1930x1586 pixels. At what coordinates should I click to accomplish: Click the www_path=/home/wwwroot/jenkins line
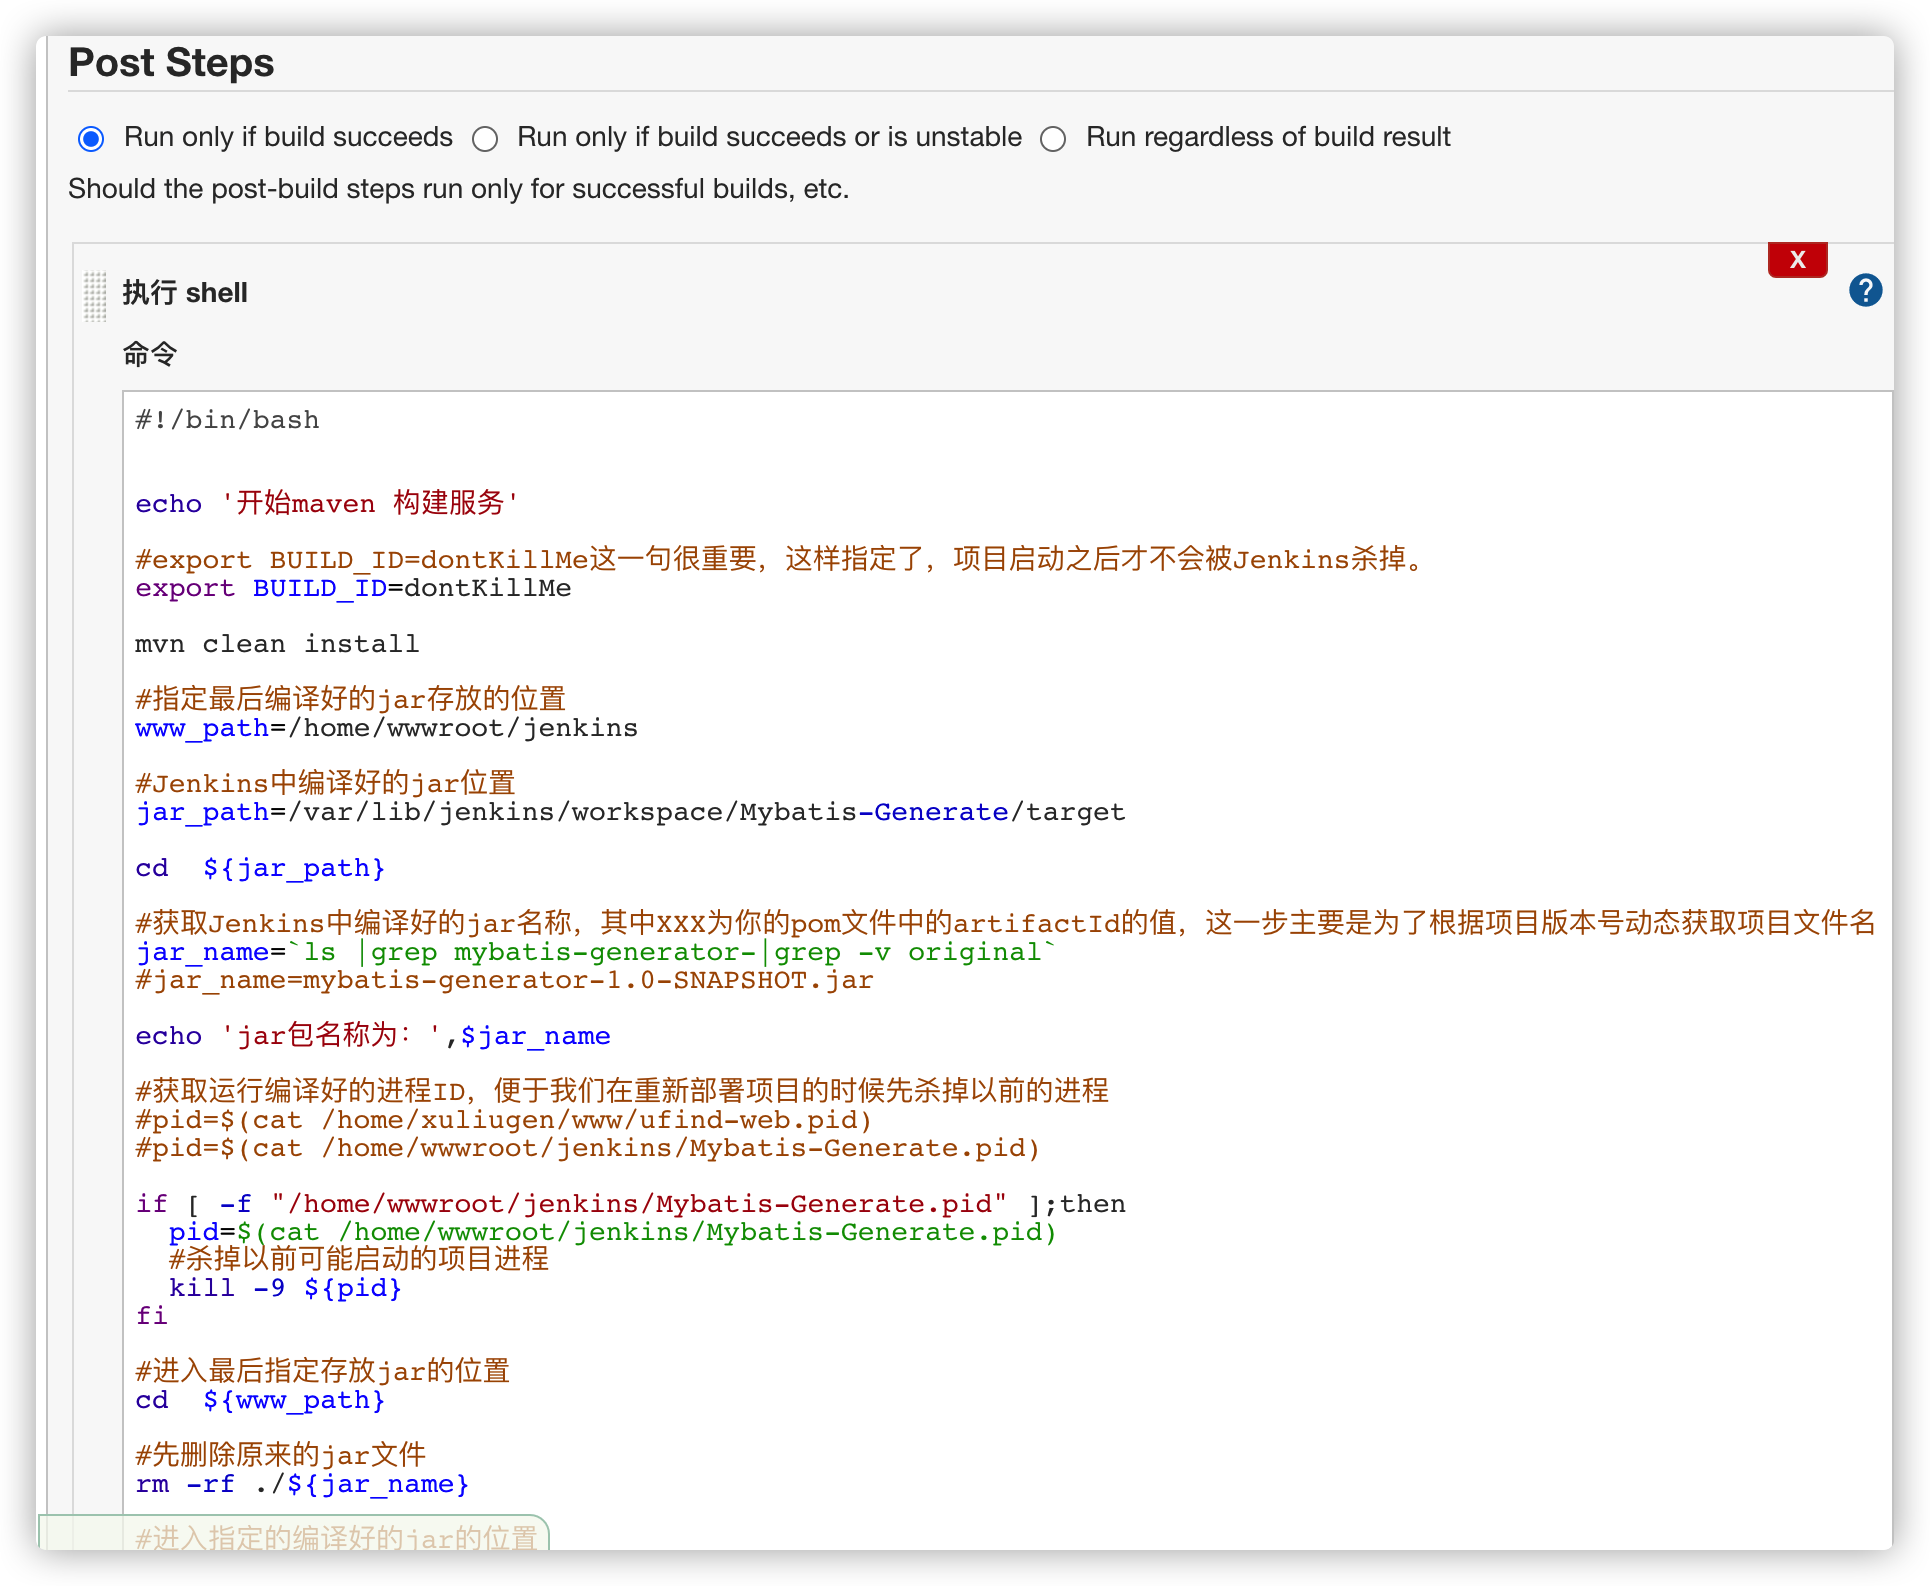click(386, 728)
